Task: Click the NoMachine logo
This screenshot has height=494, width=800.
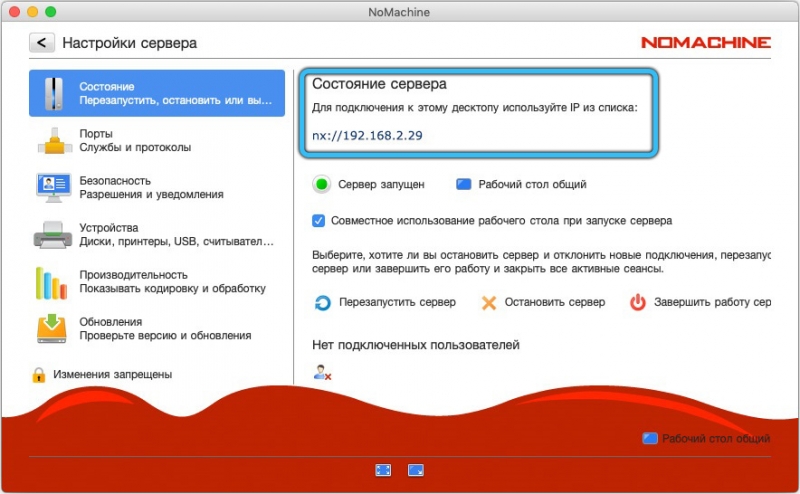Action: pos(706,43)
